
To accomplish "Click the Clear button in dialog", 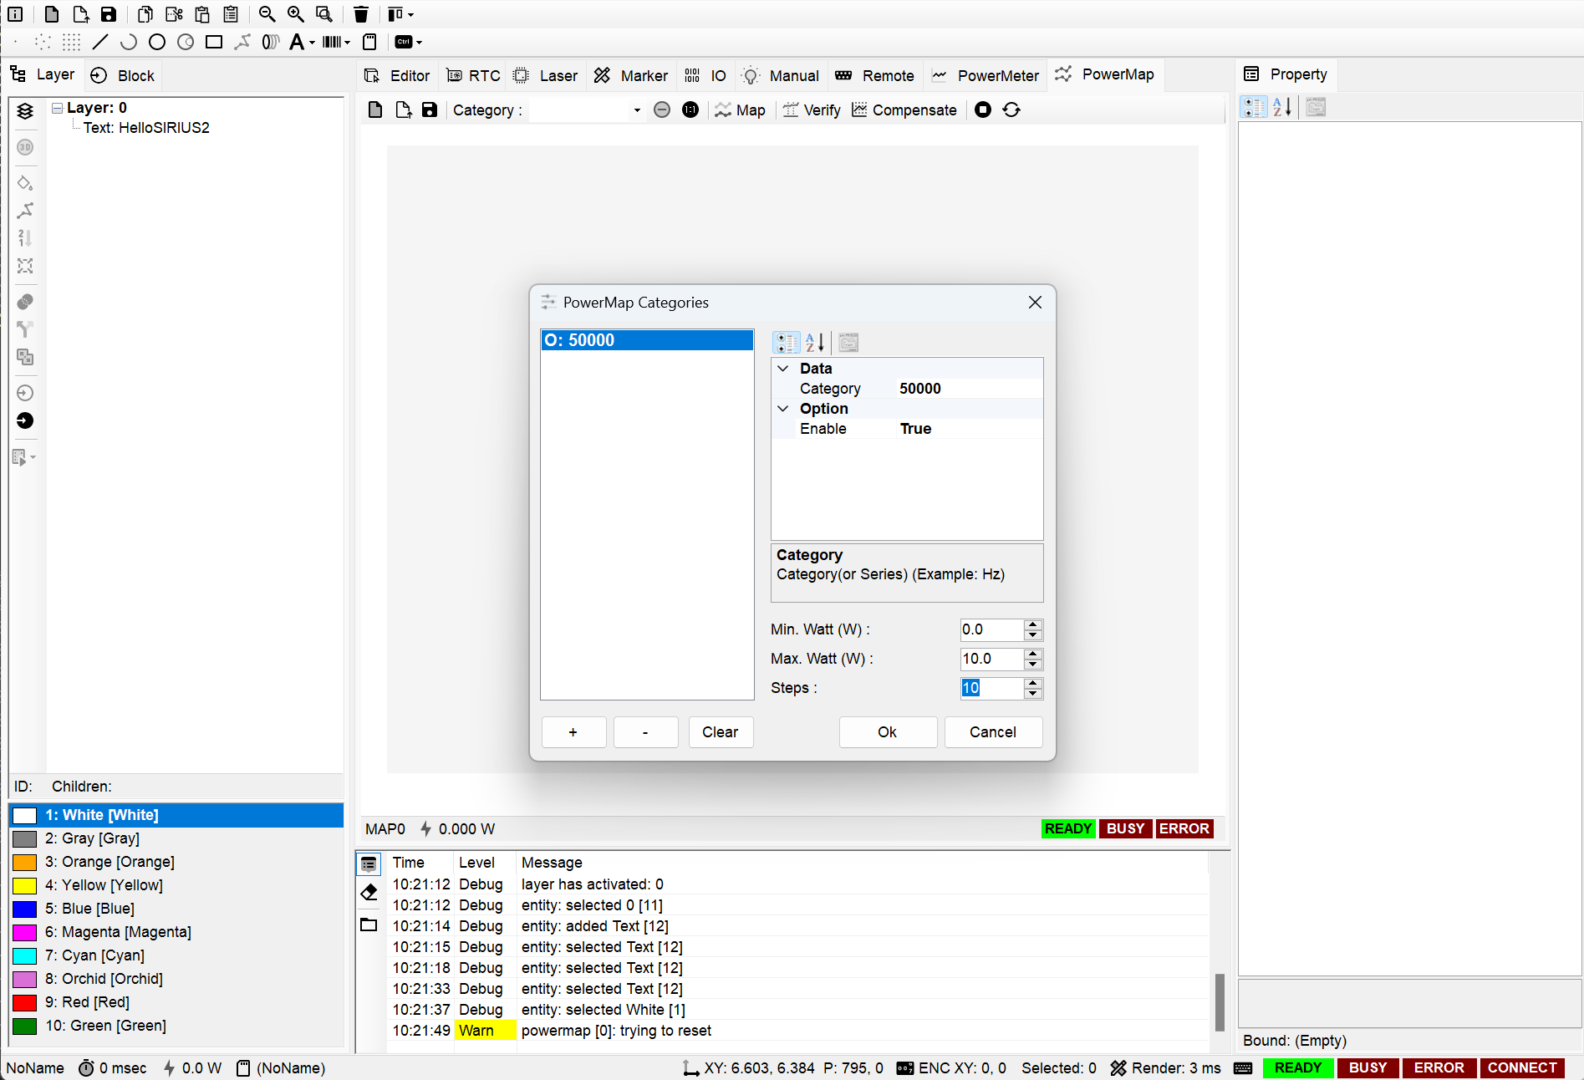I will (719, 732).
